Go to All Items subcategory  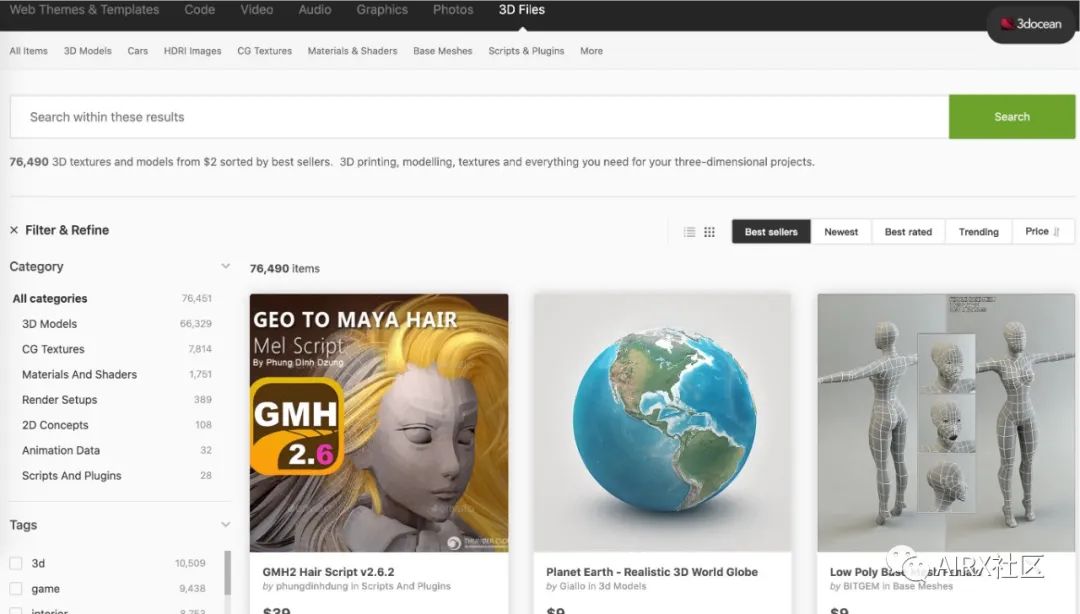coord(28,51)
